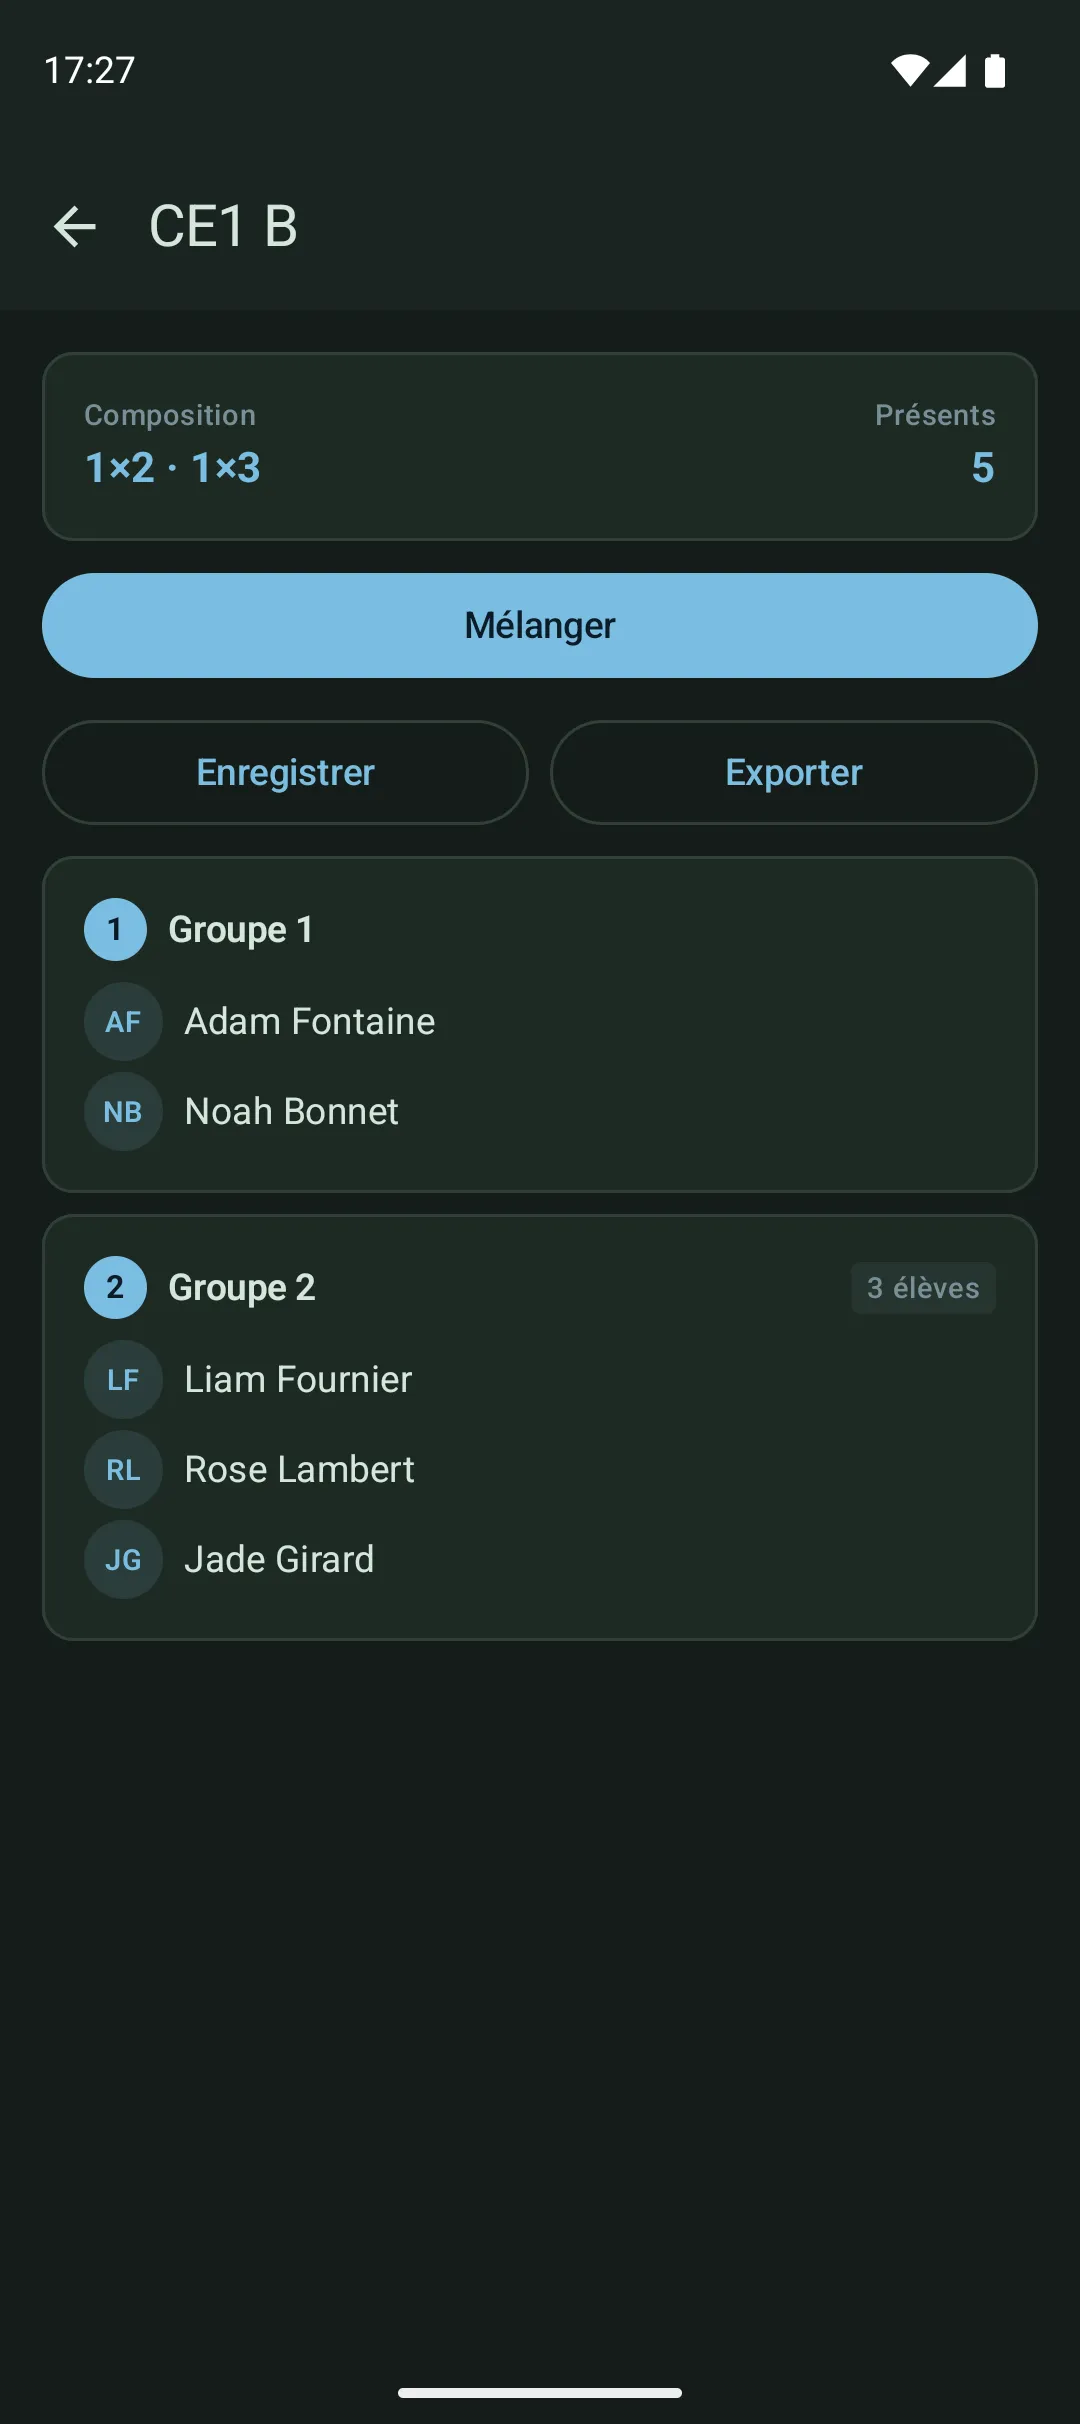
Task: Open the 3 élèves chip on Groupe 2
Action: tap(922, 1288)
